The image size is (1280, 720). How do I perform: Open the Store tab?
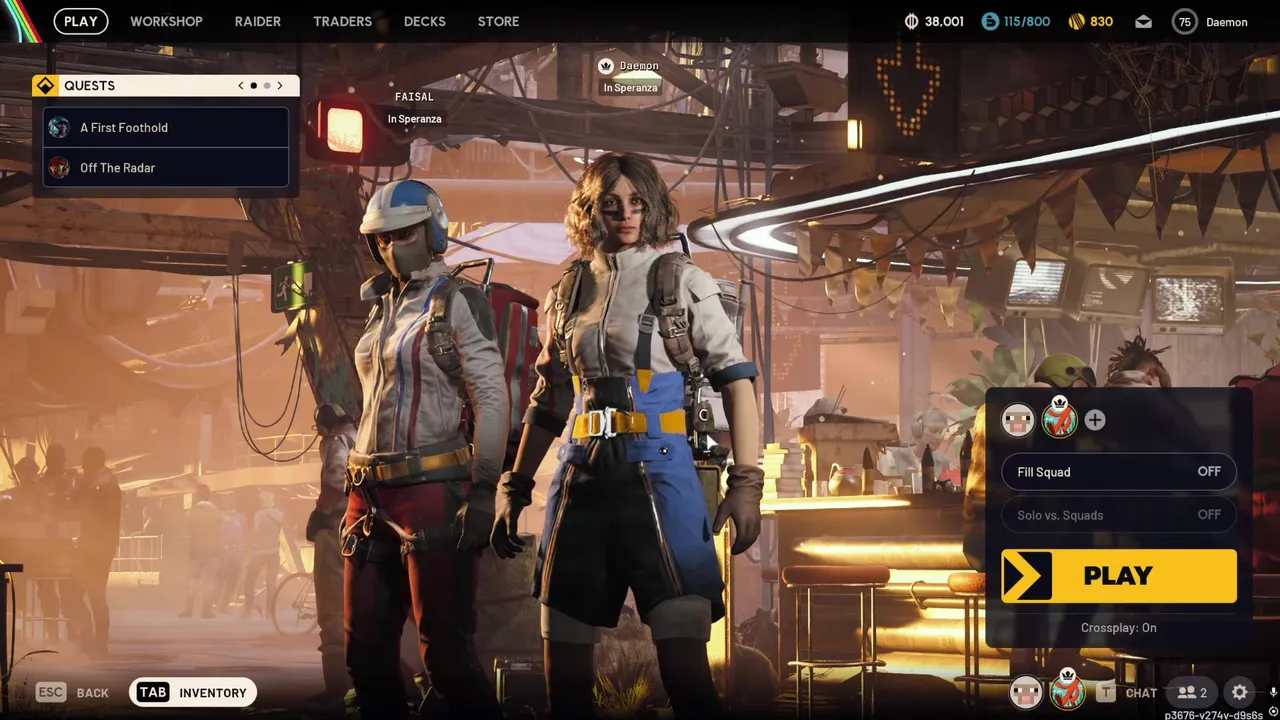pos(498,21)
